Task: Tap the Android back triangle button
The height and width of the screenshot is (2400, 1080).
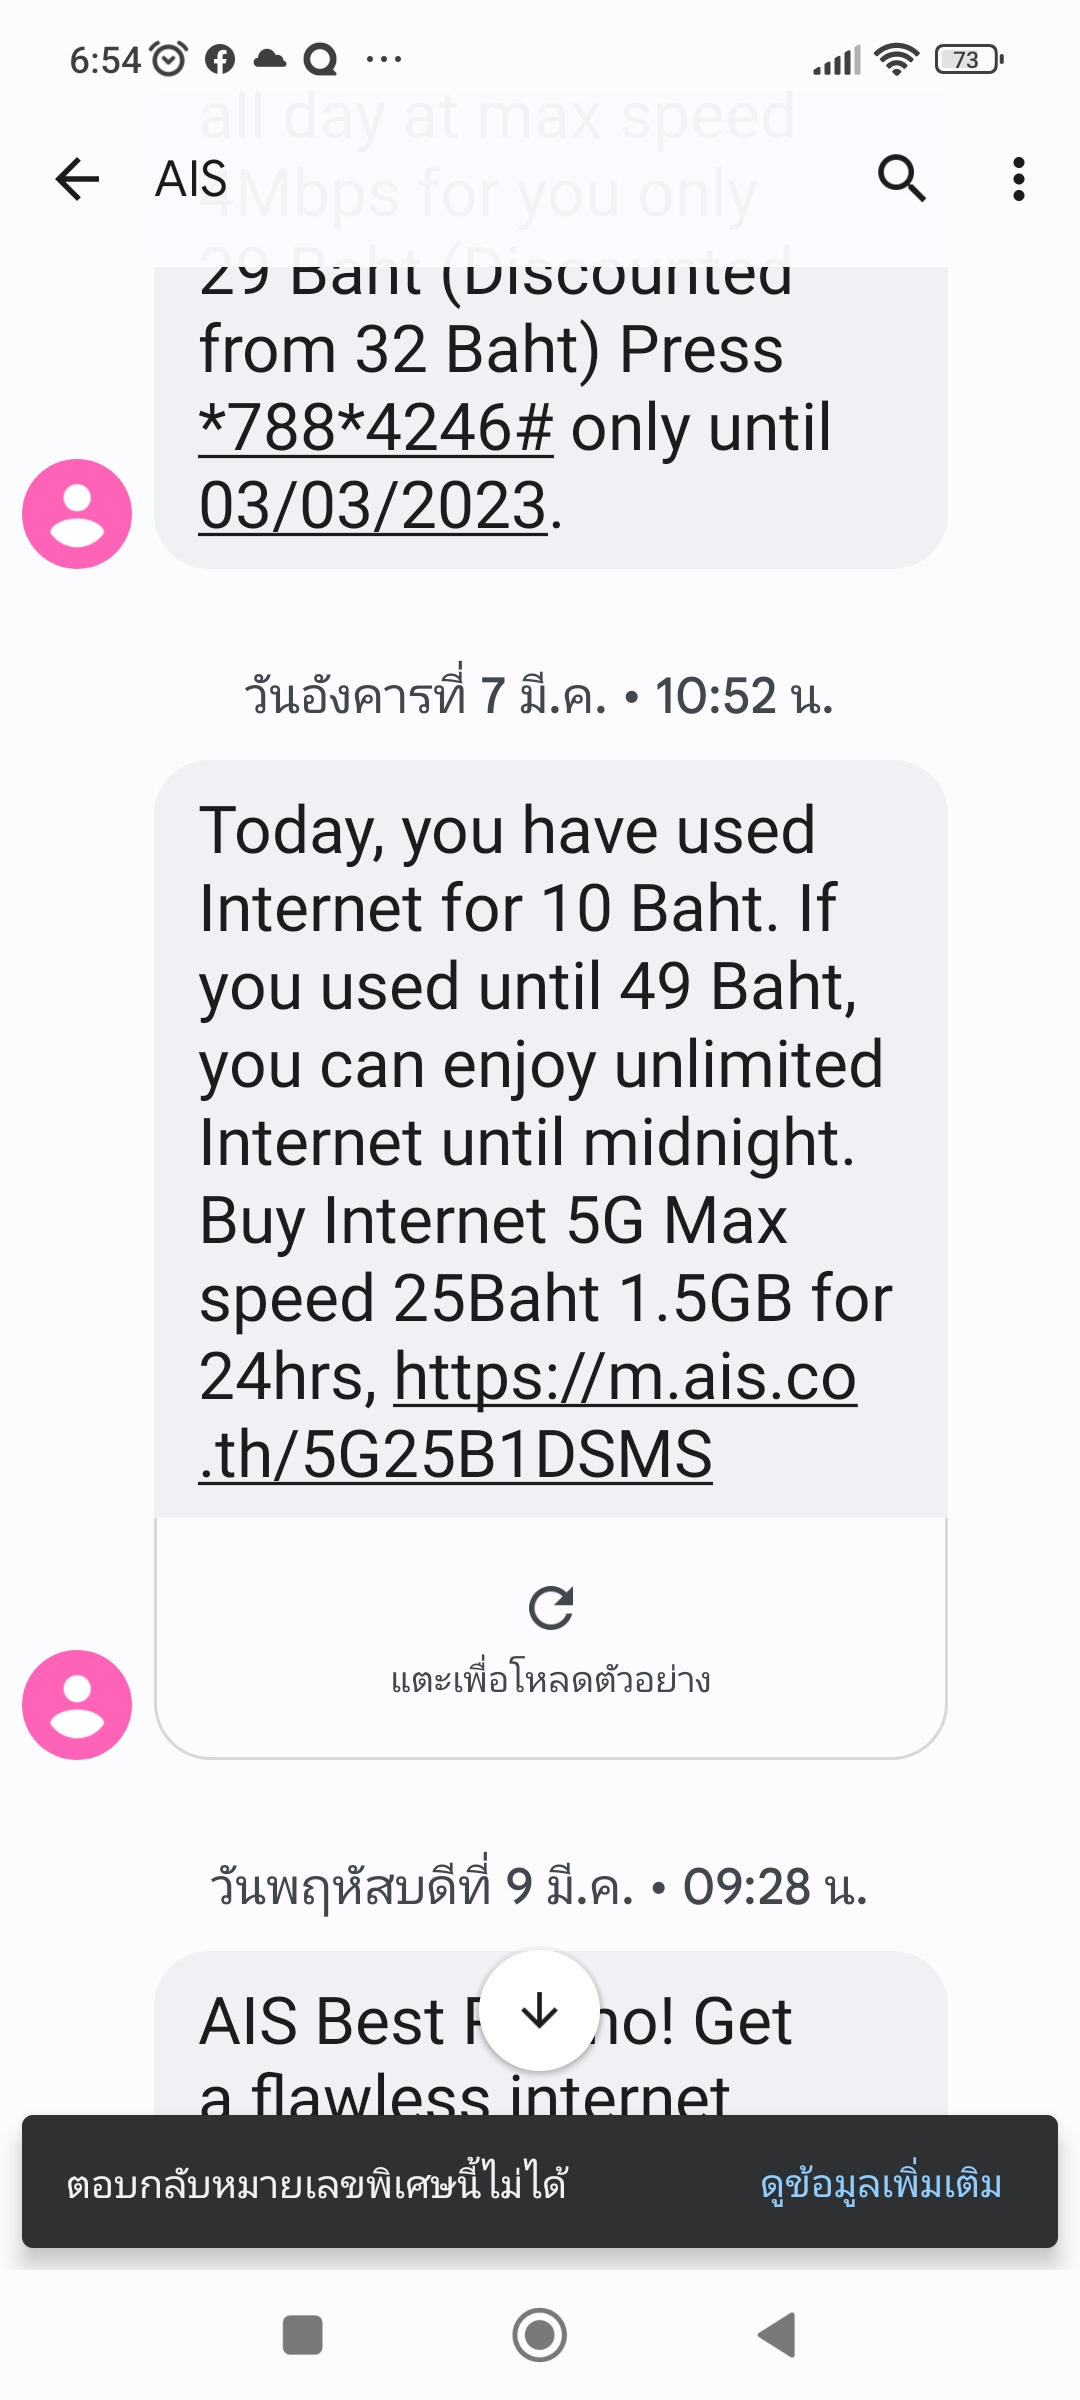Action: point(777,2336)
